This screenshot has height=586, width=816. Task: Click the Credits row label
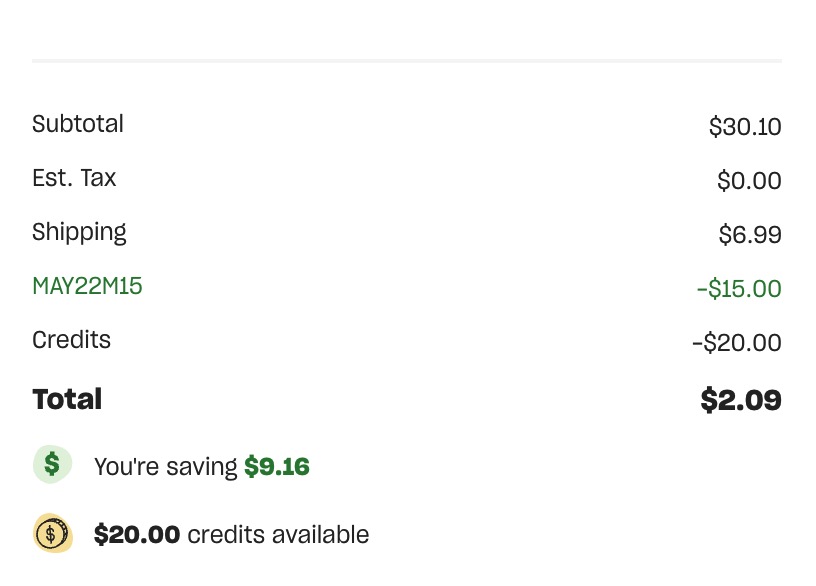[71, 341]
